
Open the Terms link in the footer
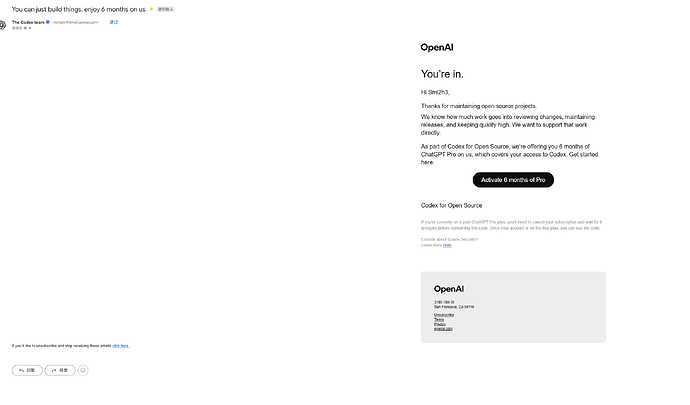439,320
